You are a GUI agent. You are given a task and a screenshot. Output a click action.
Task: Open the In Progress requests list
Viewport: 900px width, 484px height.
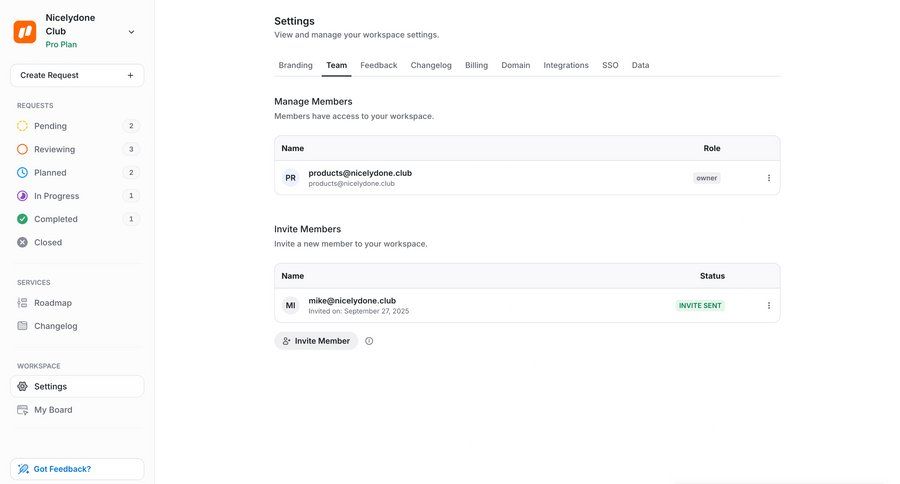tap(56, 196)
